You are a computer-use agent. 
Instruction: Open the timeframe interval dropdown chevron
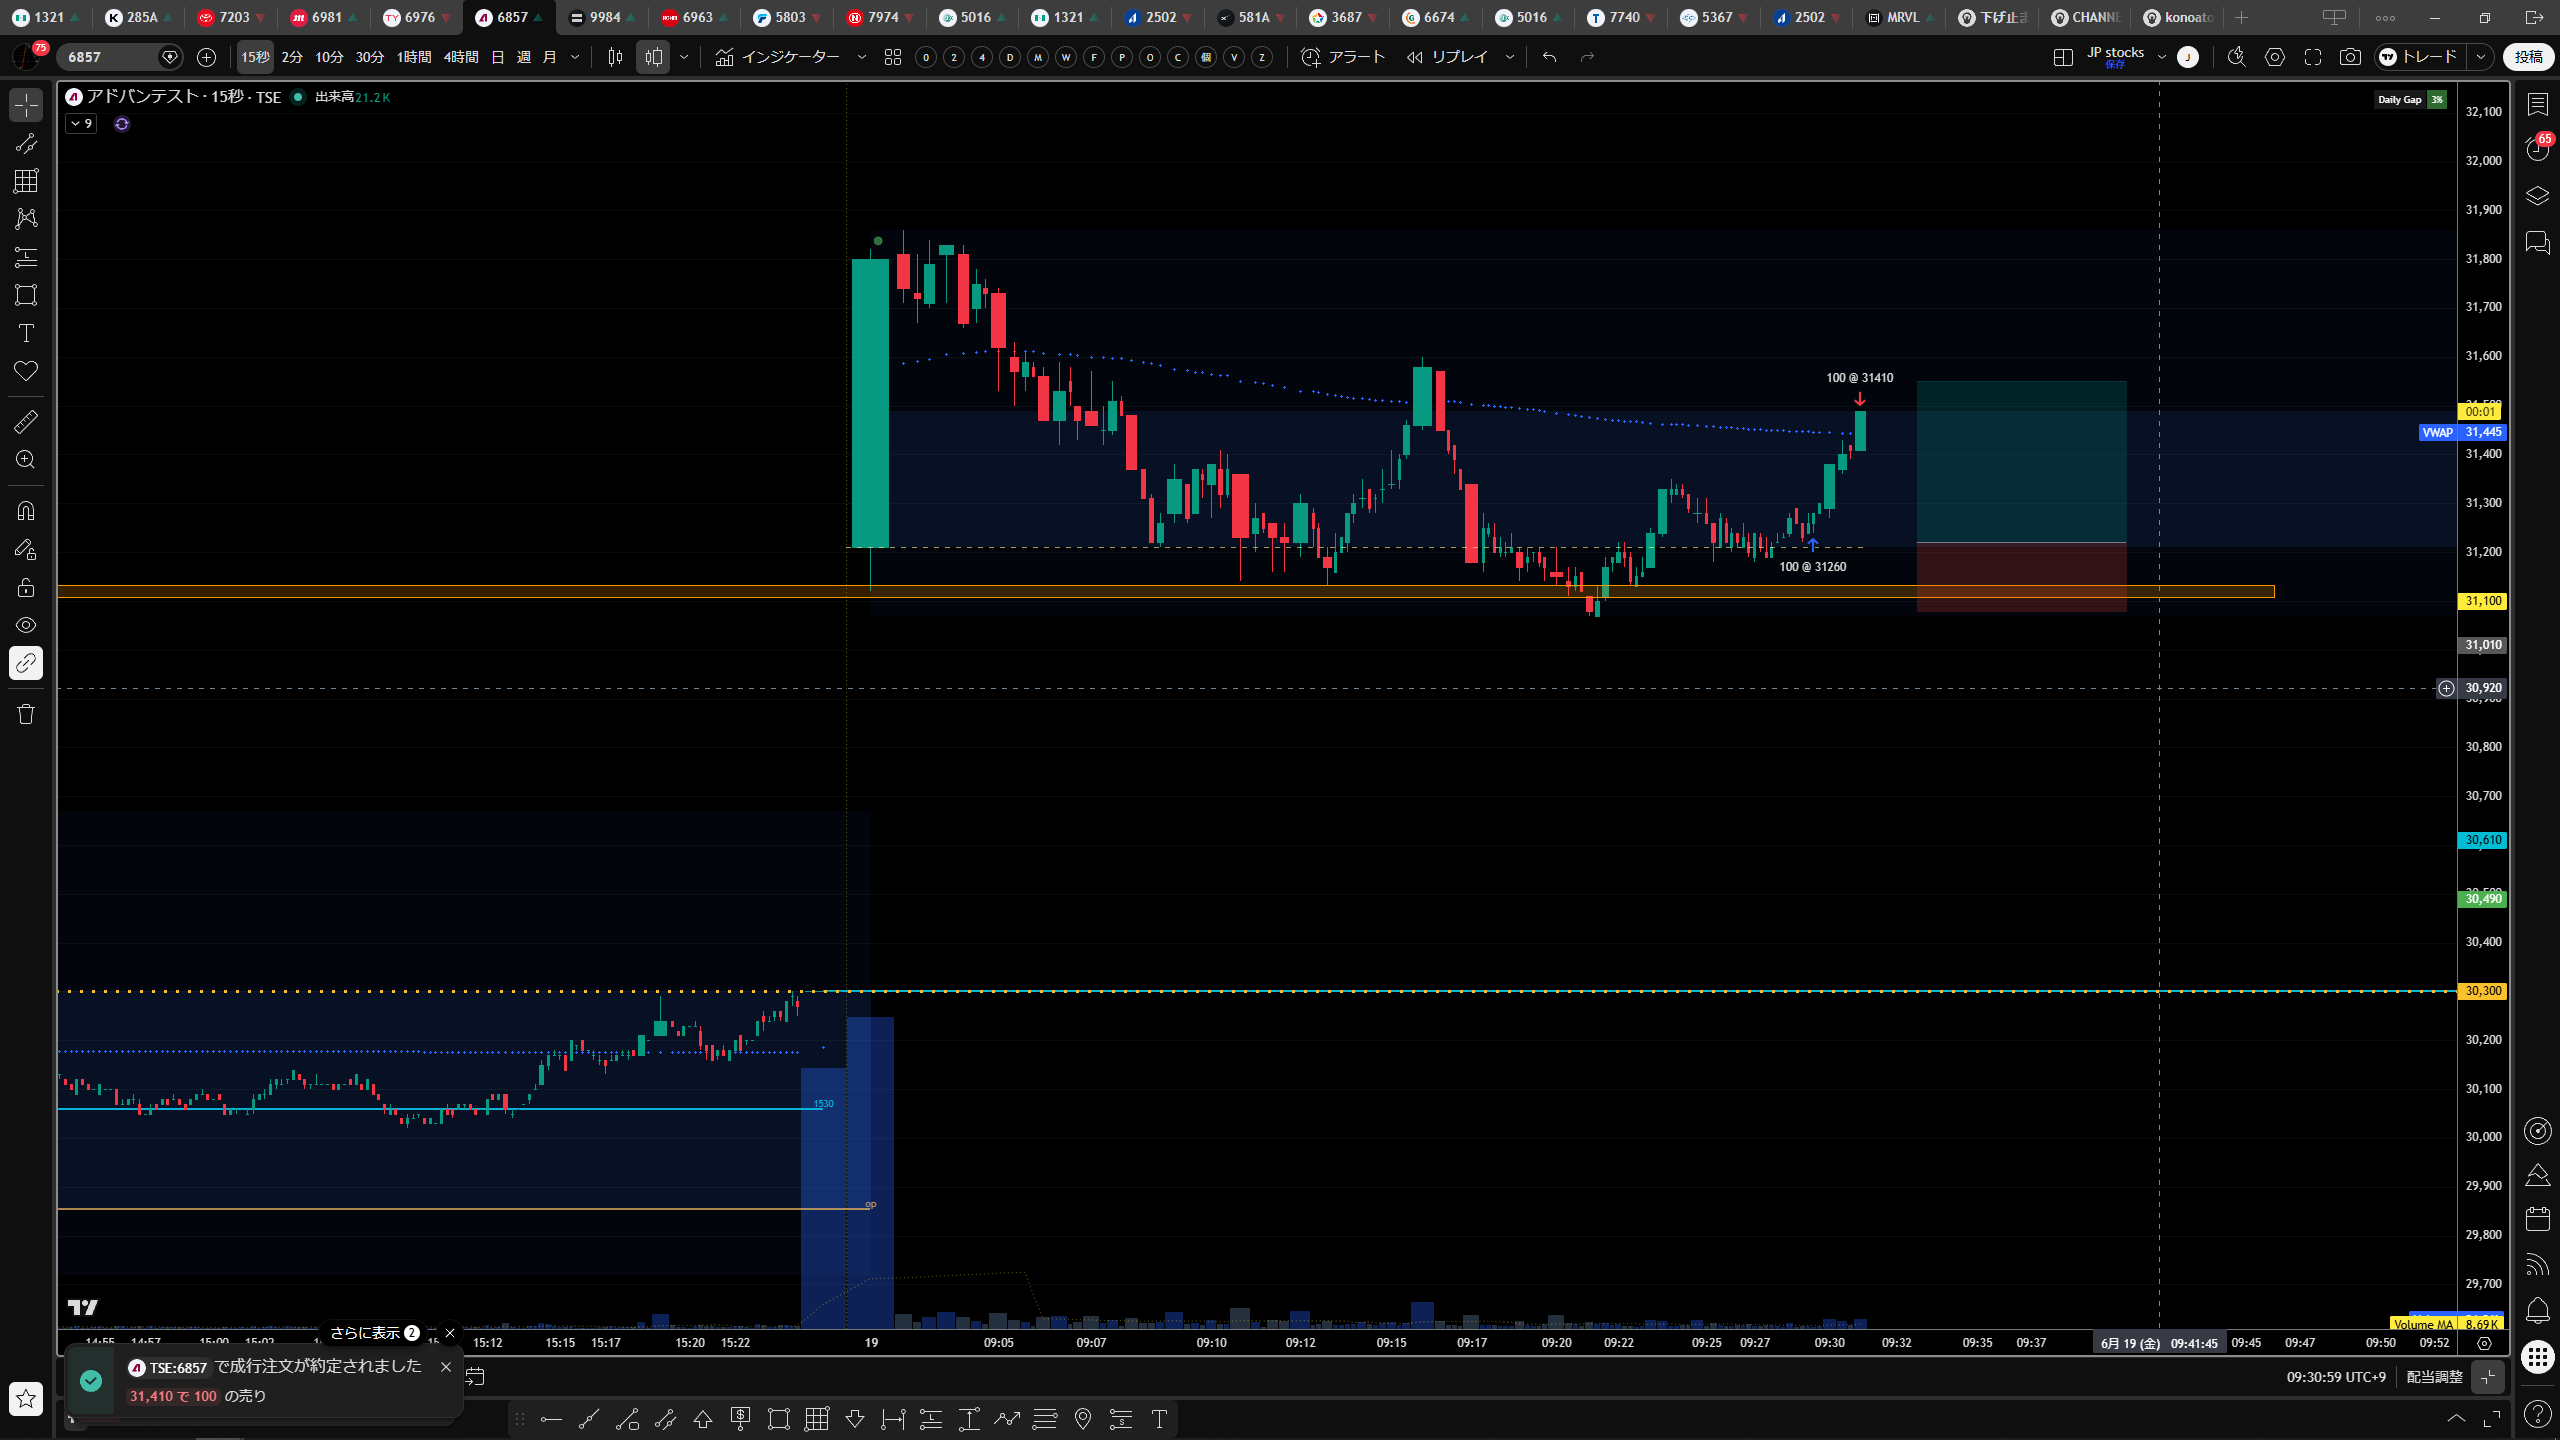pos(575,57)
